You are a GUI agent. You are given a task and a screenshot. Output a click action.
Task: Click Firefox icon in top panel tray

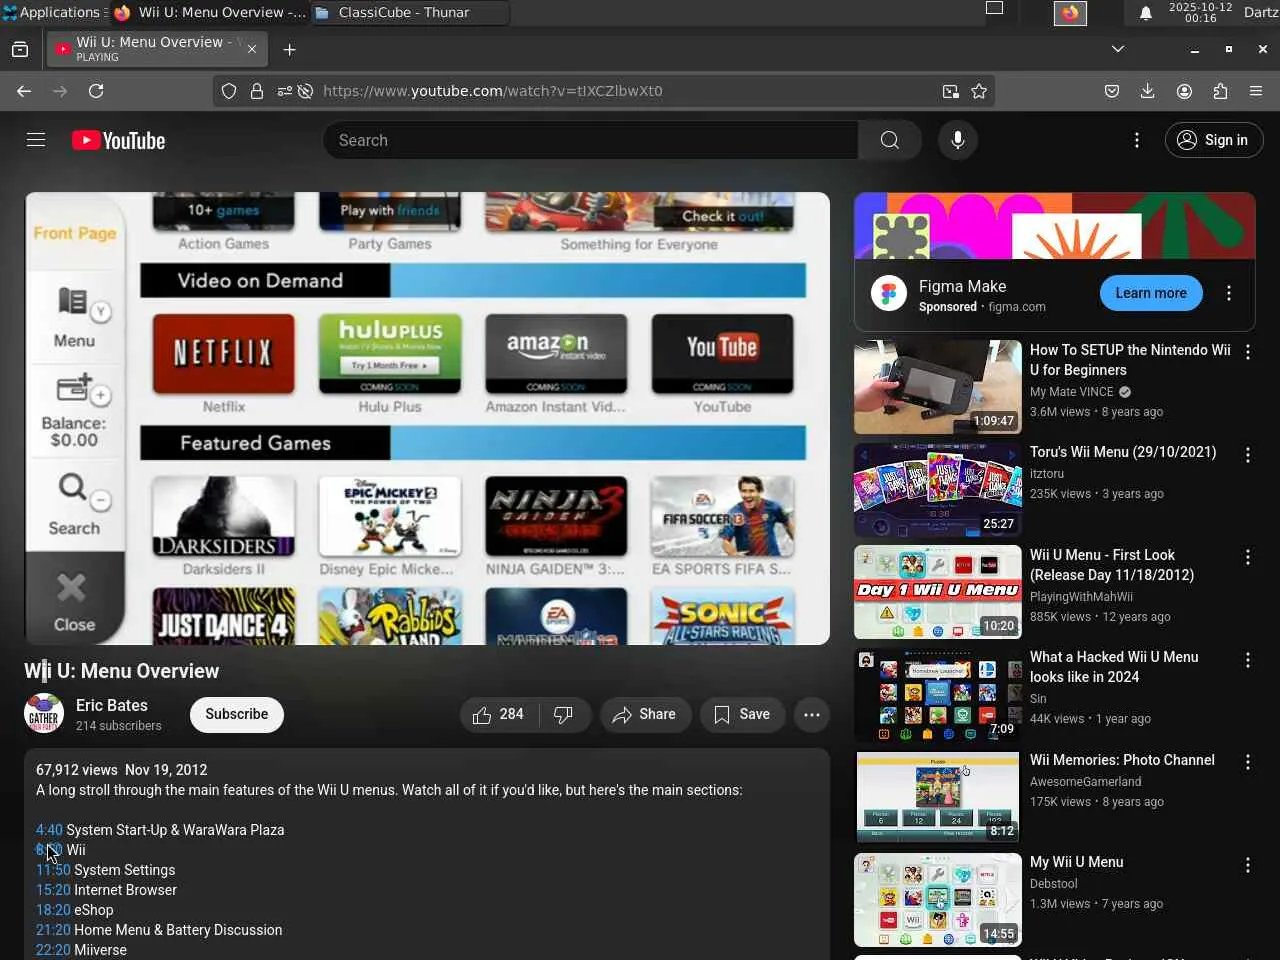1070,13
